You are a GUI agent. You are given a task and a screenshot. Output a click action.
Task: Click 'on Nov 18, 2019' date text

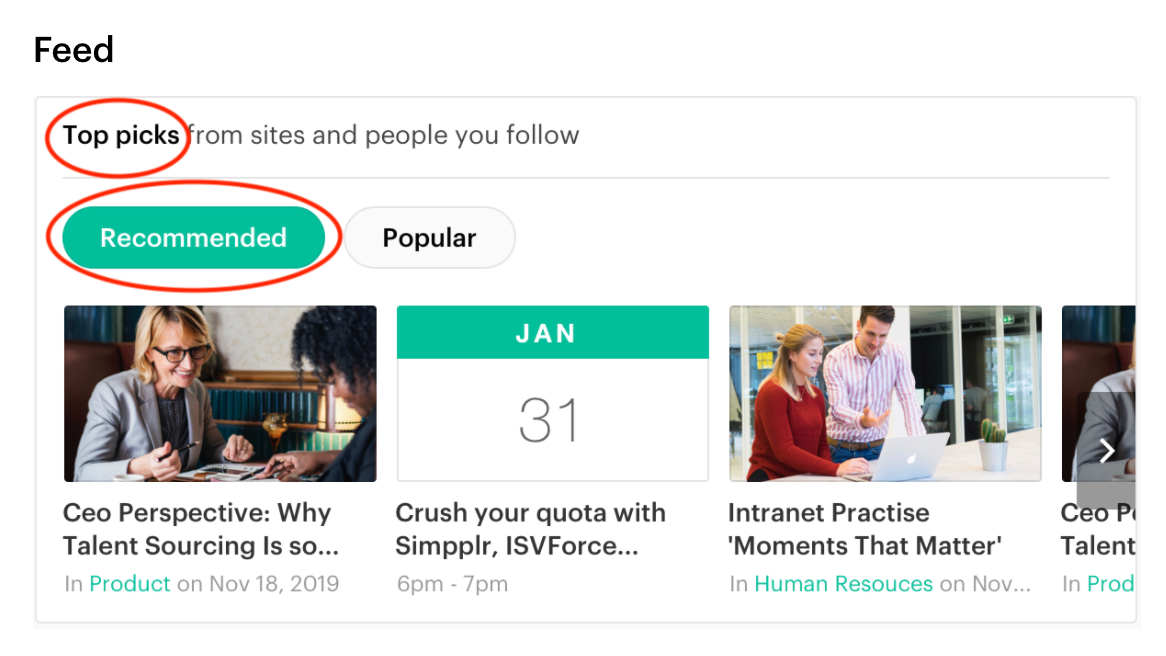pos(257,584)
